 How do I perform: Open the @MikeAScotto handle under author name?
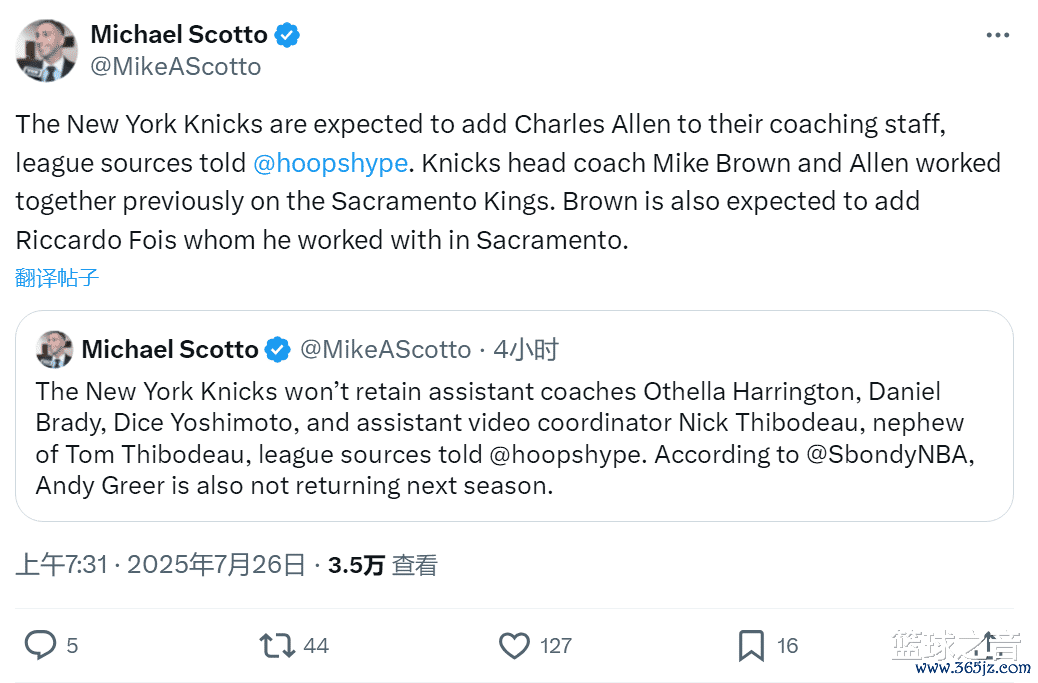pos(176,67)
